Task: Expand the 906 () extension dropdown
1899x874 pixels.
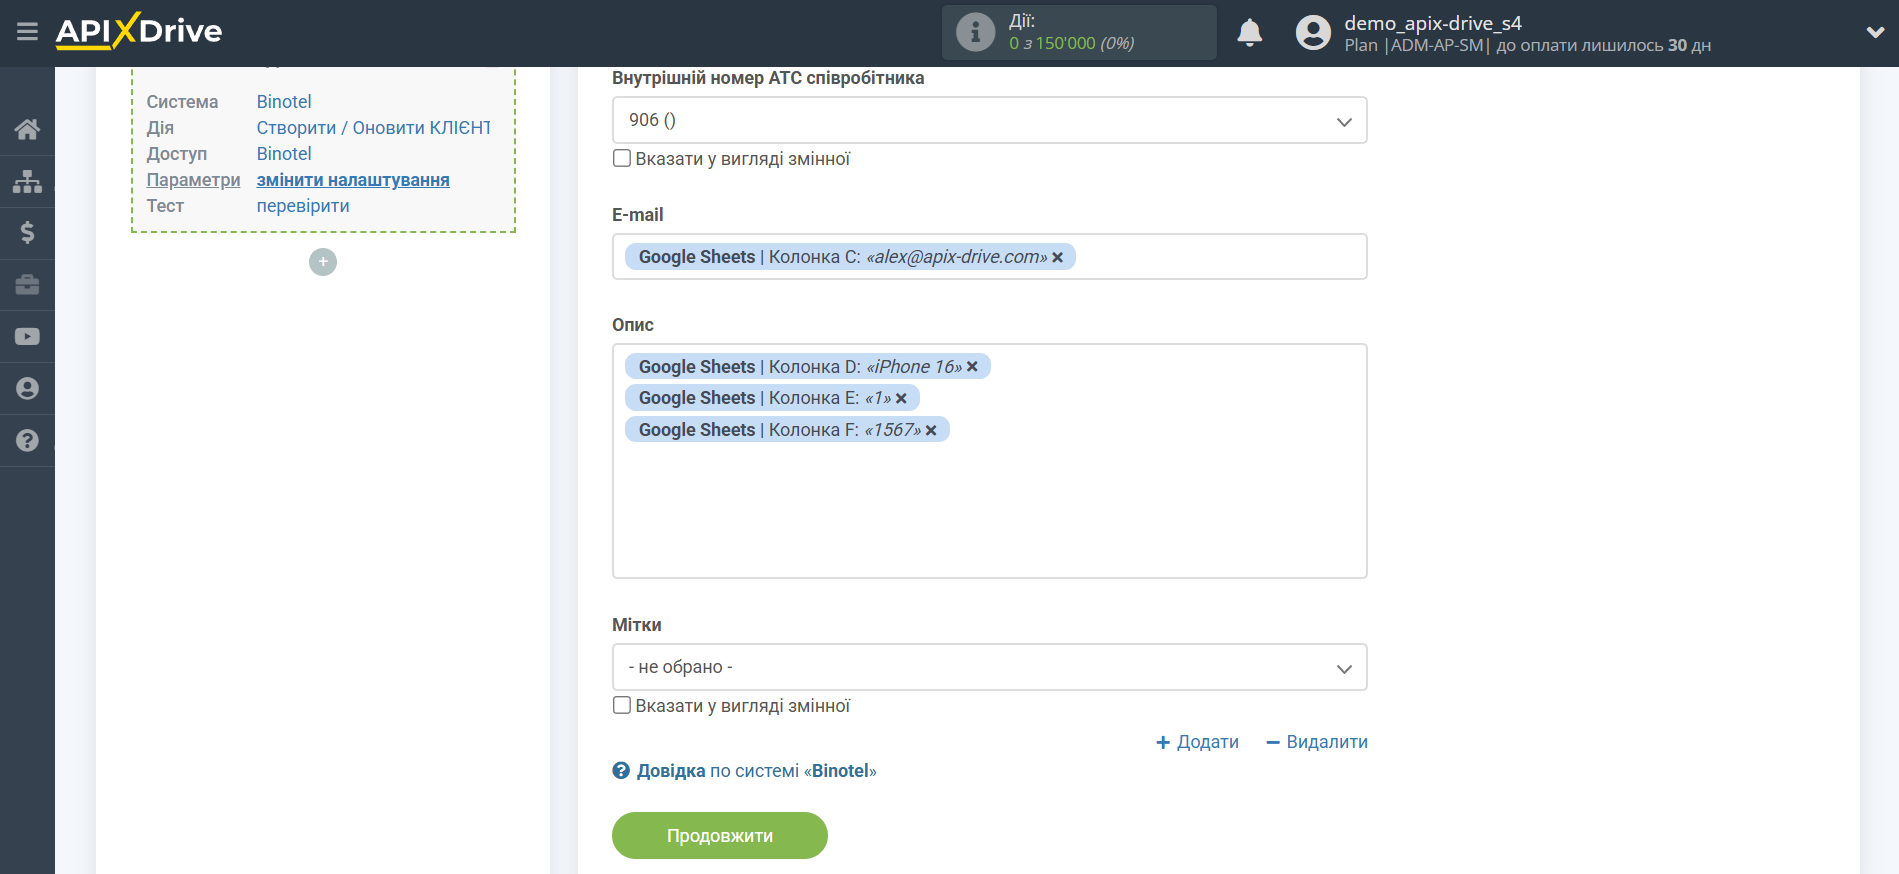Action: coord(989,120)
